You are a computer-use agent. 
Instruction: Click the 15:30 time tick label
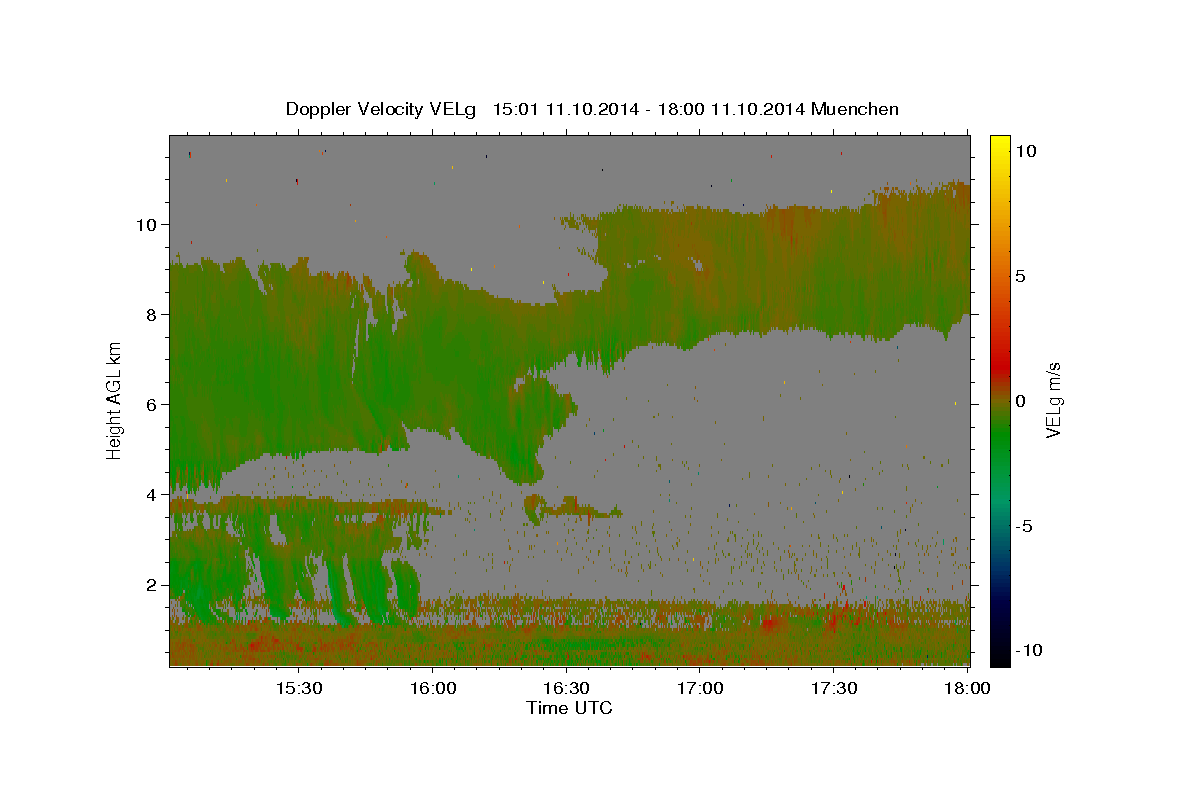[299, 688]
